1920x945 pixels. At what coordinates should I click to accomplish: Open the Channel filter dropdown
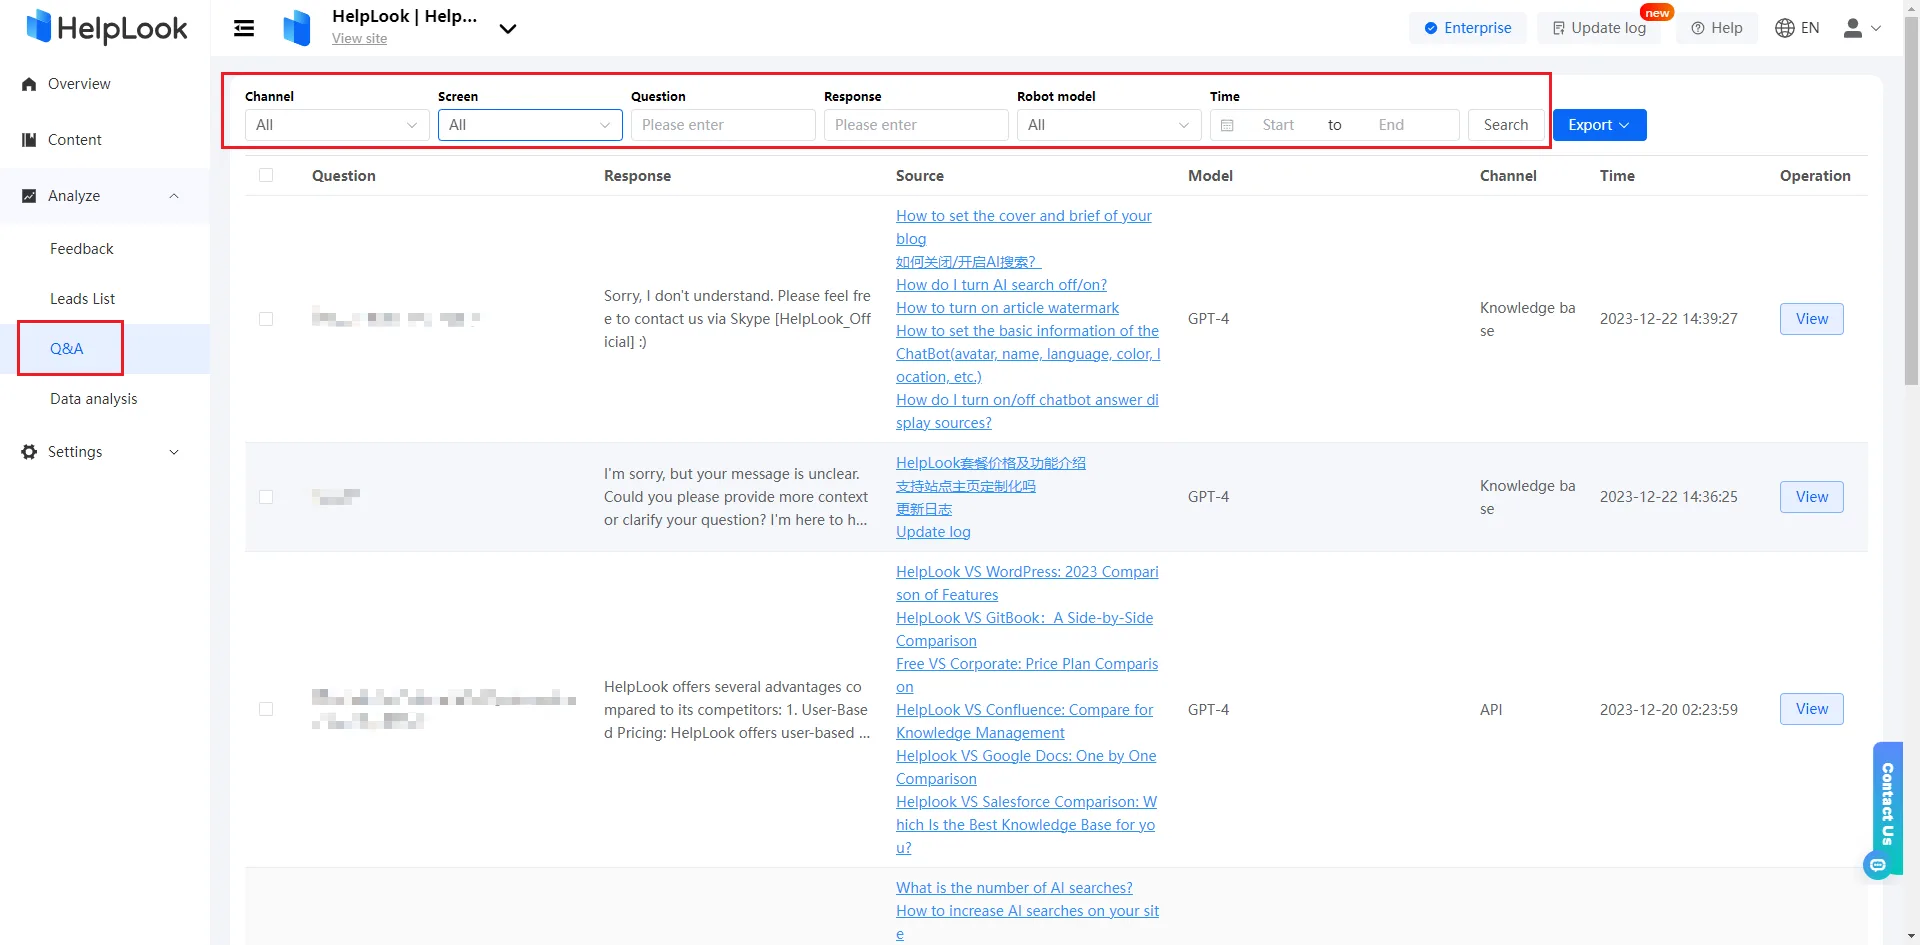click(337, 125)
